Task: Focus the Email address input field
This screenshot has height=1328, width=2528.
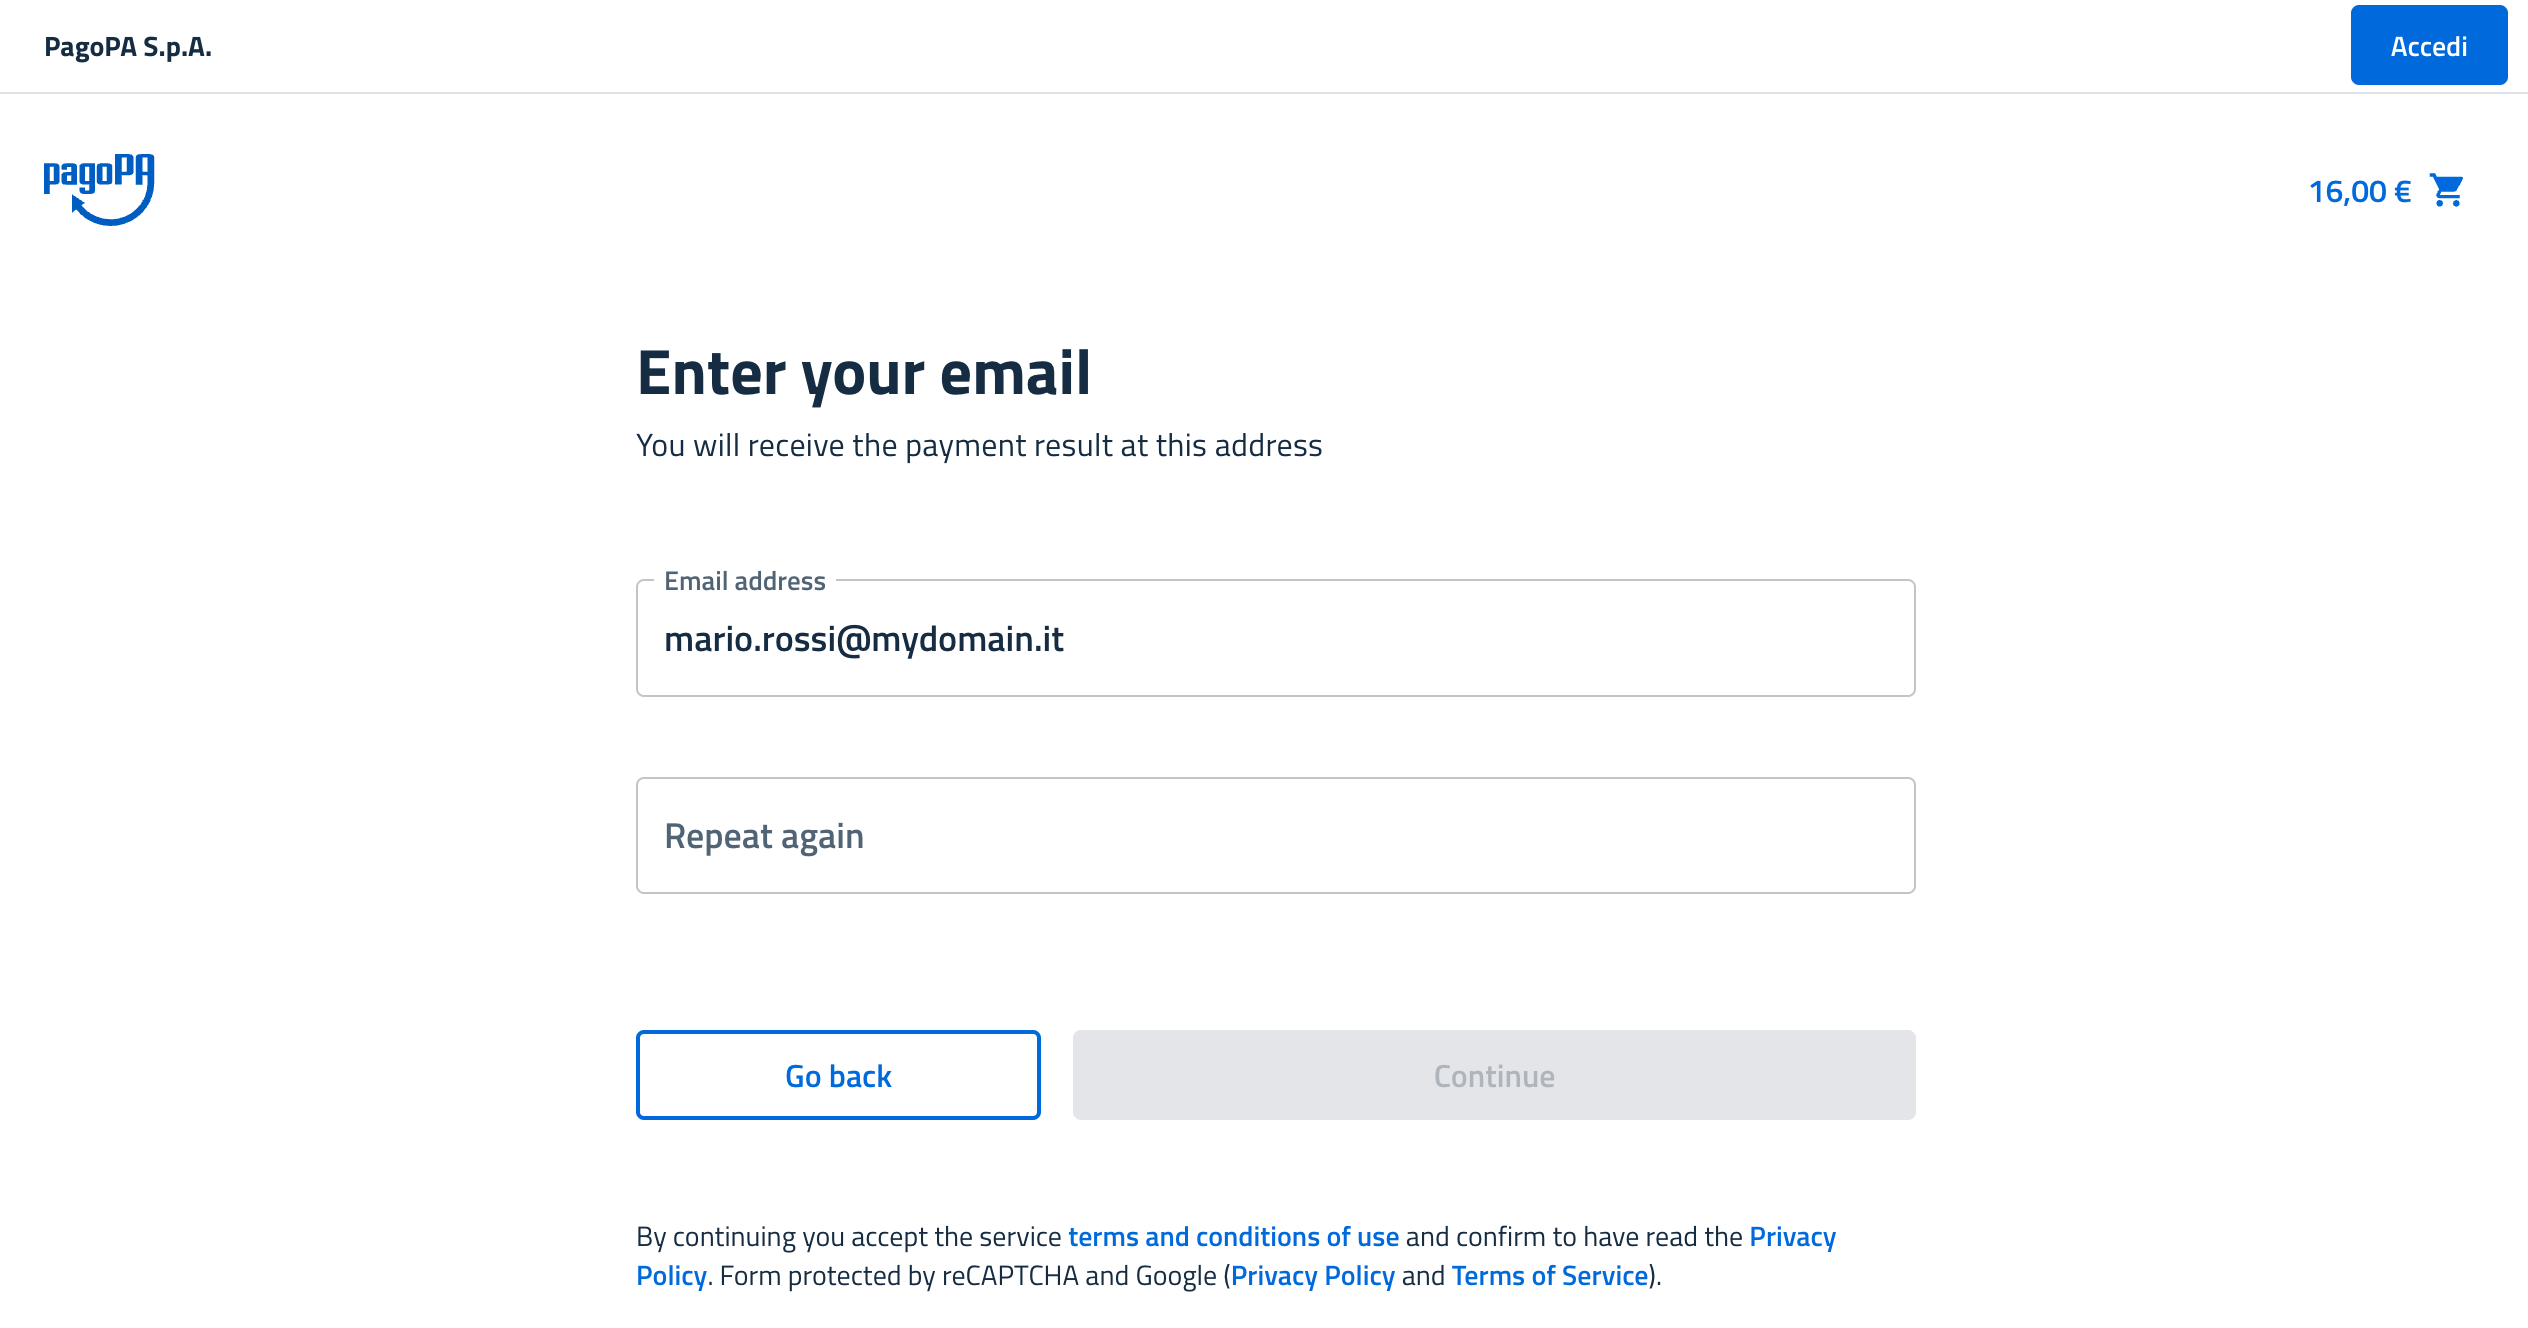Action: coord(1275,639)
